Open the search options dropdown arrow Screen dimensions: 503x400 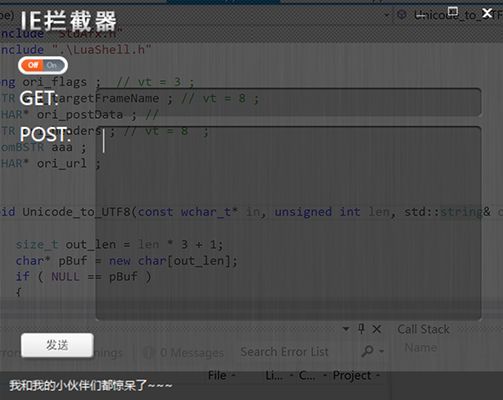(x=382, y=351)
